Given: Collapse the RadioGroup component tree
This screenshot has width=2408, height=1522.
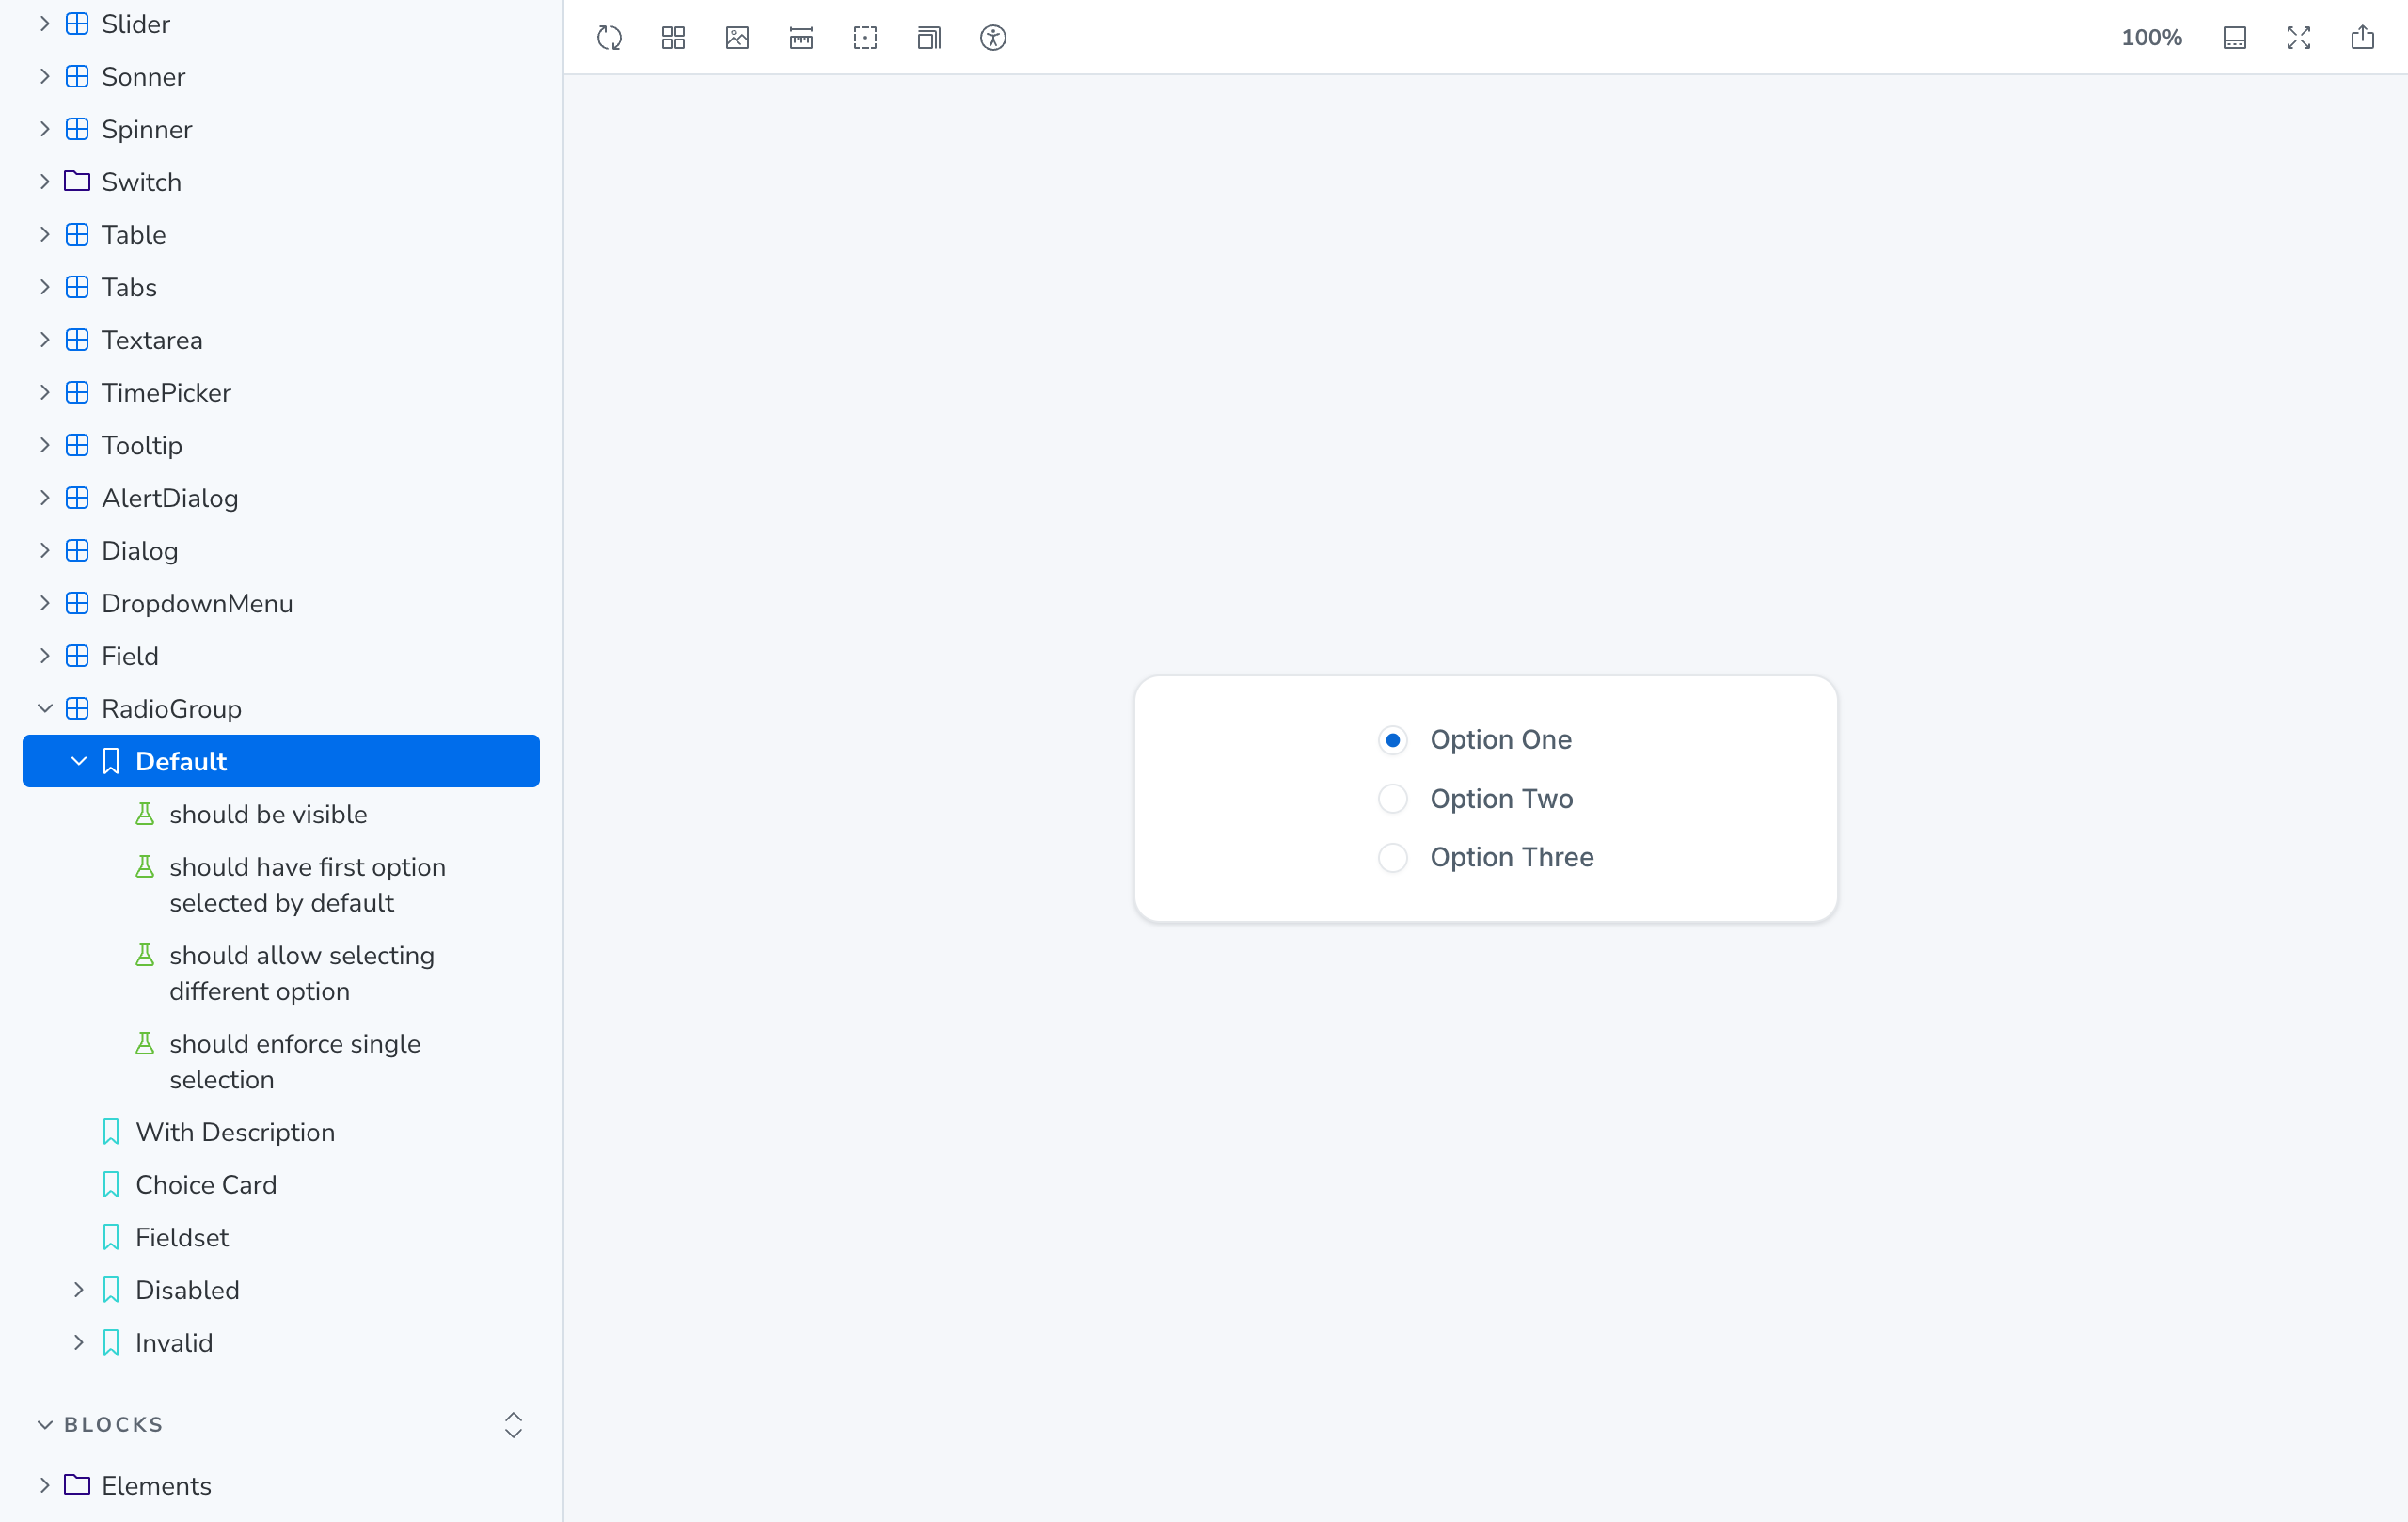Looking at the screenshot, I should tap(45, 708).
